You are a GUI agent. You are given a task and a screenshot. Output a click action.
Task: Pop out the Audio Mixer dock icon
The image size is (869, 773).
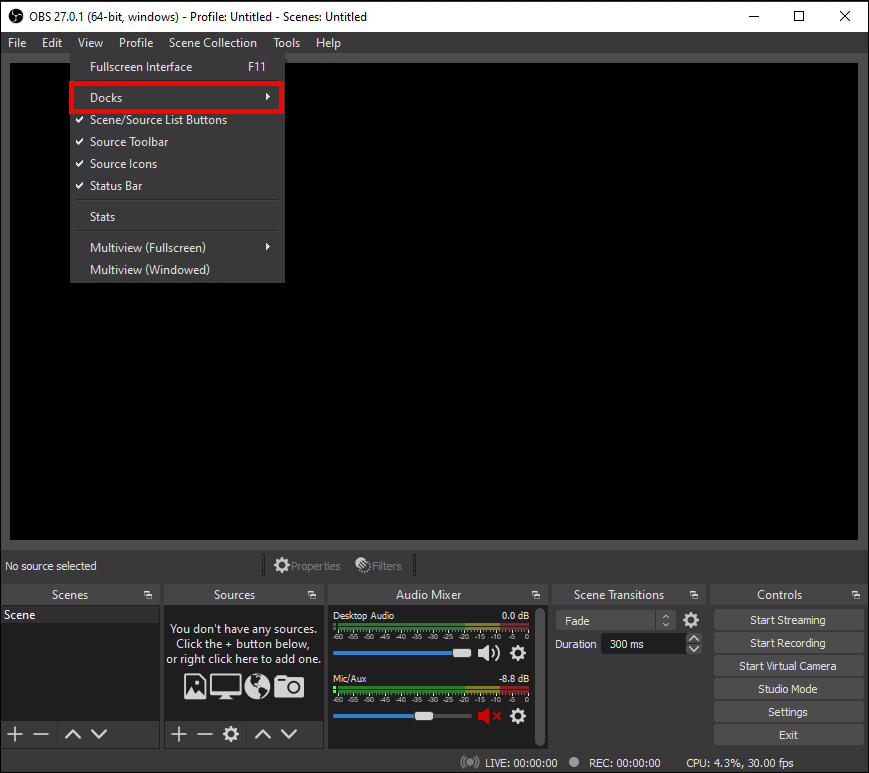(536, 595)
